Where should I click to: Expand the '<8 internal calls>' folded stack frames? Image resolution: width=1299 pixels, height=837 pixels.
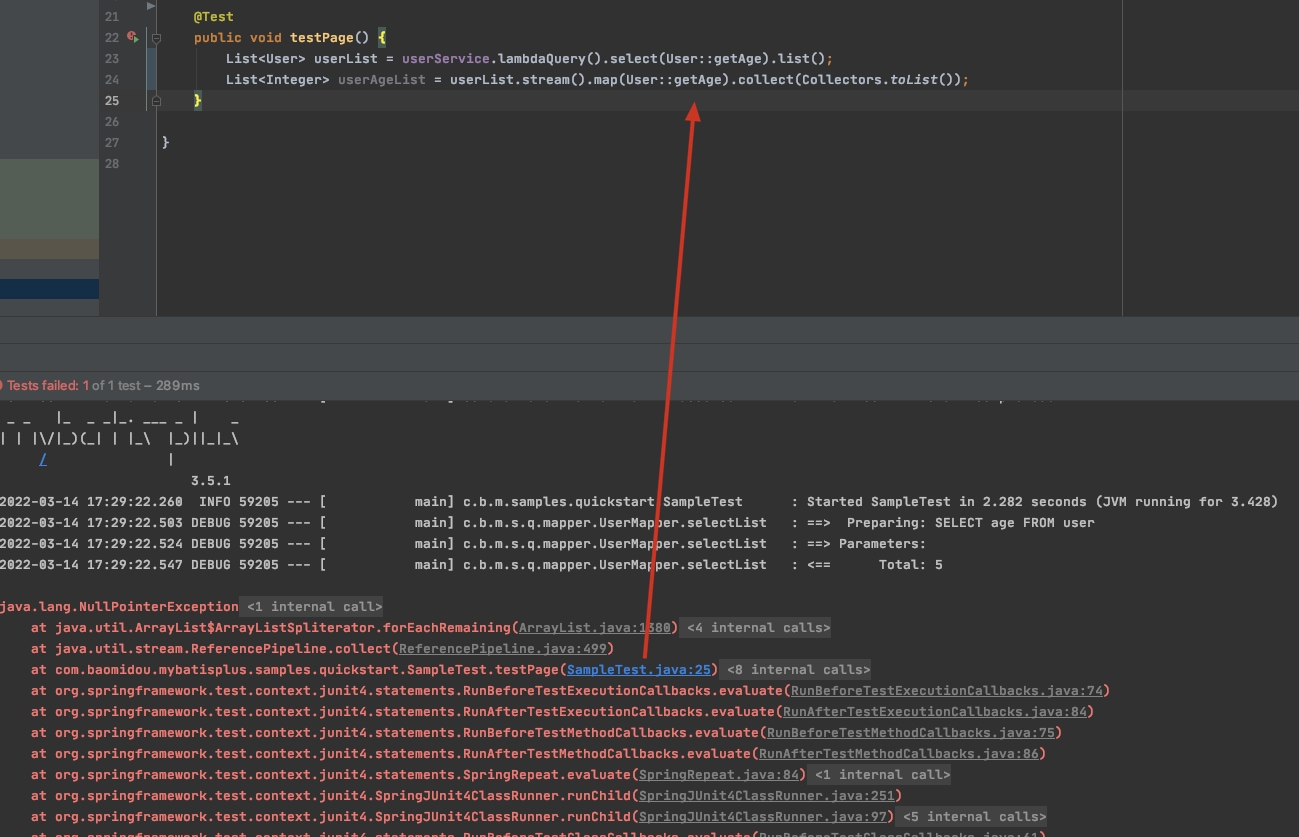798,670
